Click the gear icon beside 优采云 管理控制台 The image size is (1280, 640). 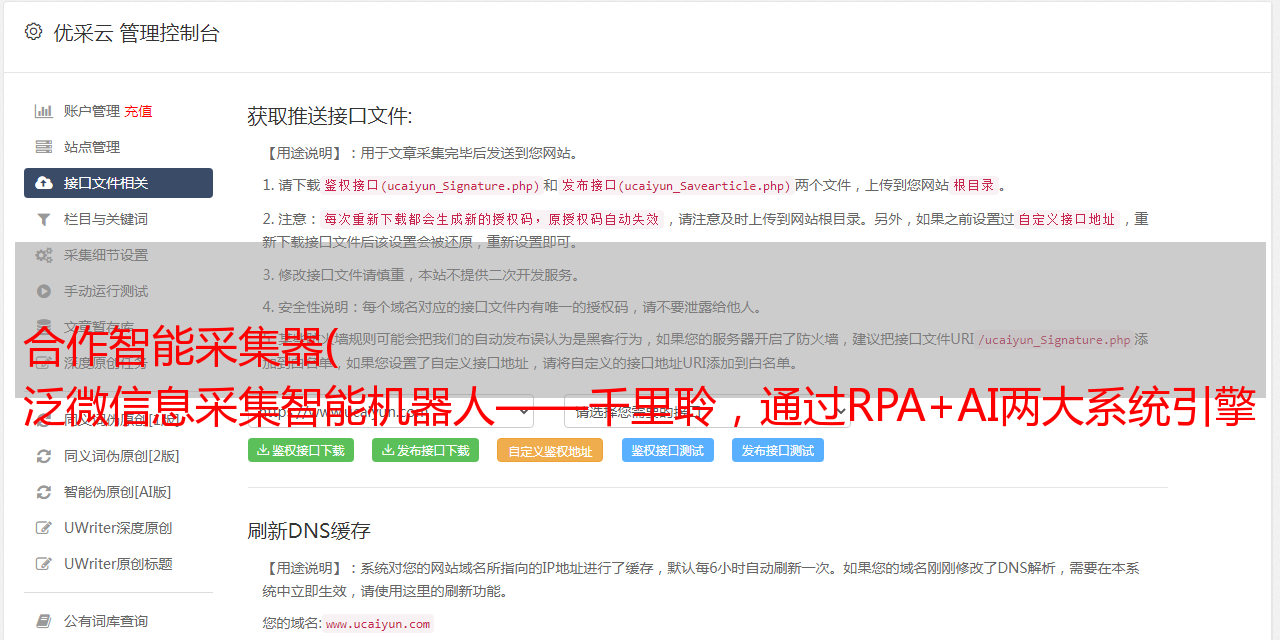[33, 32]
